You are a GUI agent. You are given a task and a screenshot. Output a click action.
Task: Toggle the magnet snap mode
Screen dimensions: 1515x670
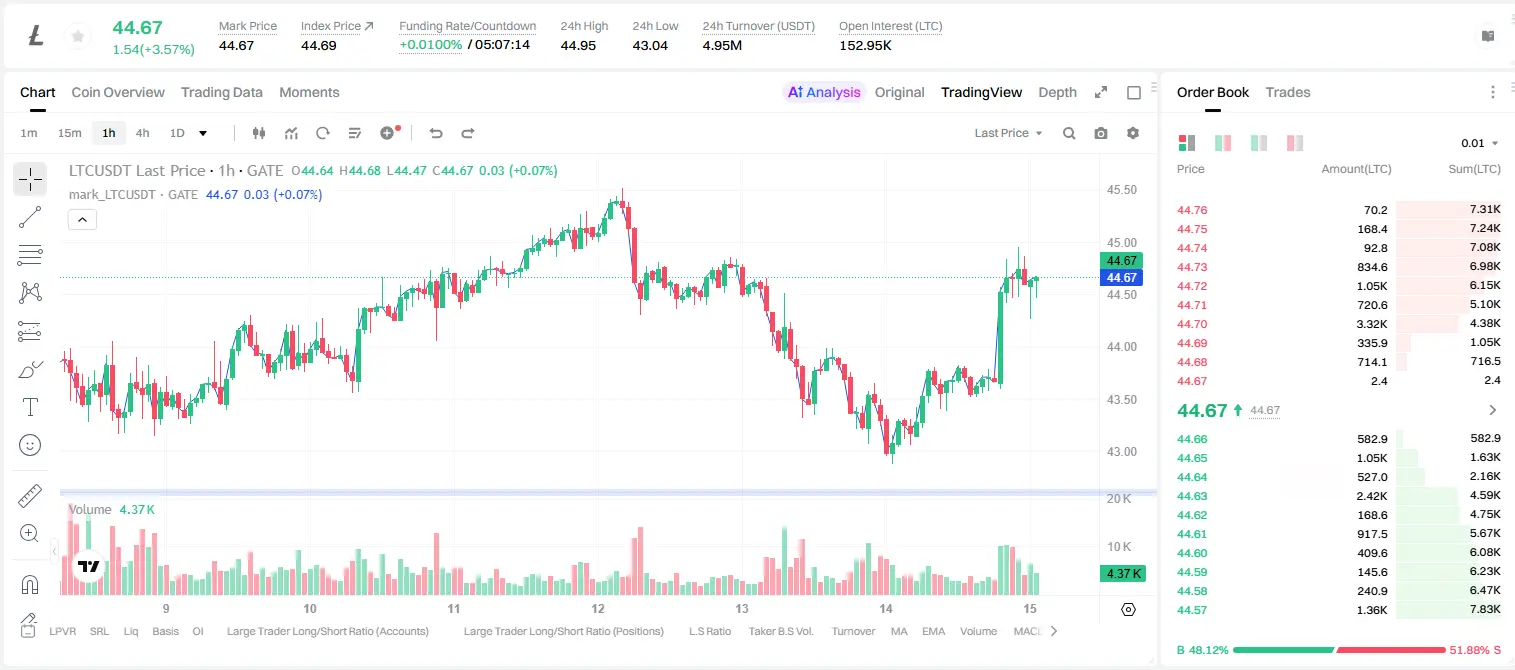[30, 584]
